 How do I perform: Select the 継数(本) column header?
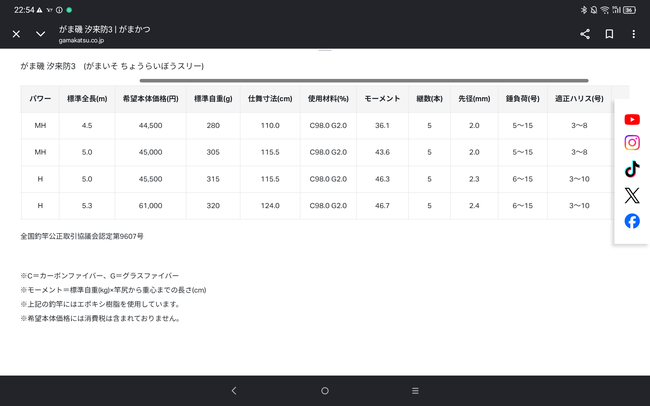click(429, 99)
